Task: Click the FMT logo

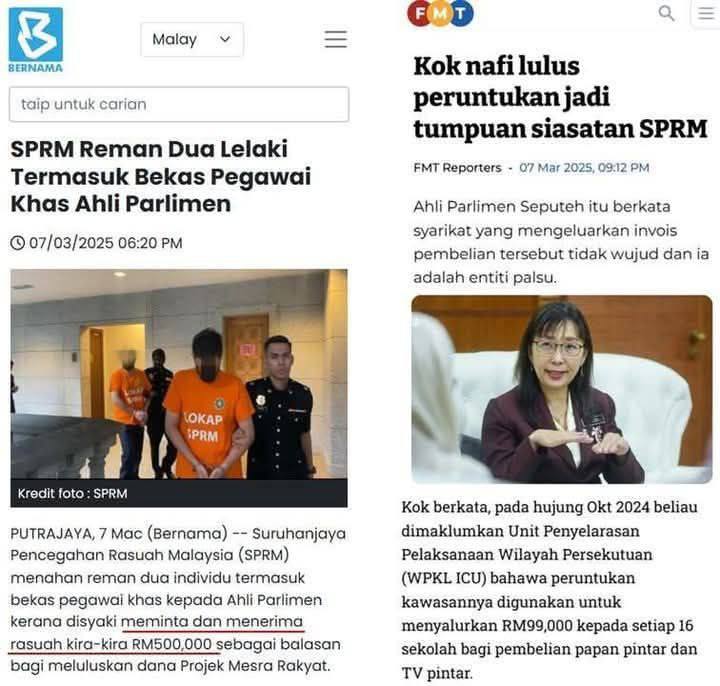Action: pyautogui.click(x=440, y=13)
